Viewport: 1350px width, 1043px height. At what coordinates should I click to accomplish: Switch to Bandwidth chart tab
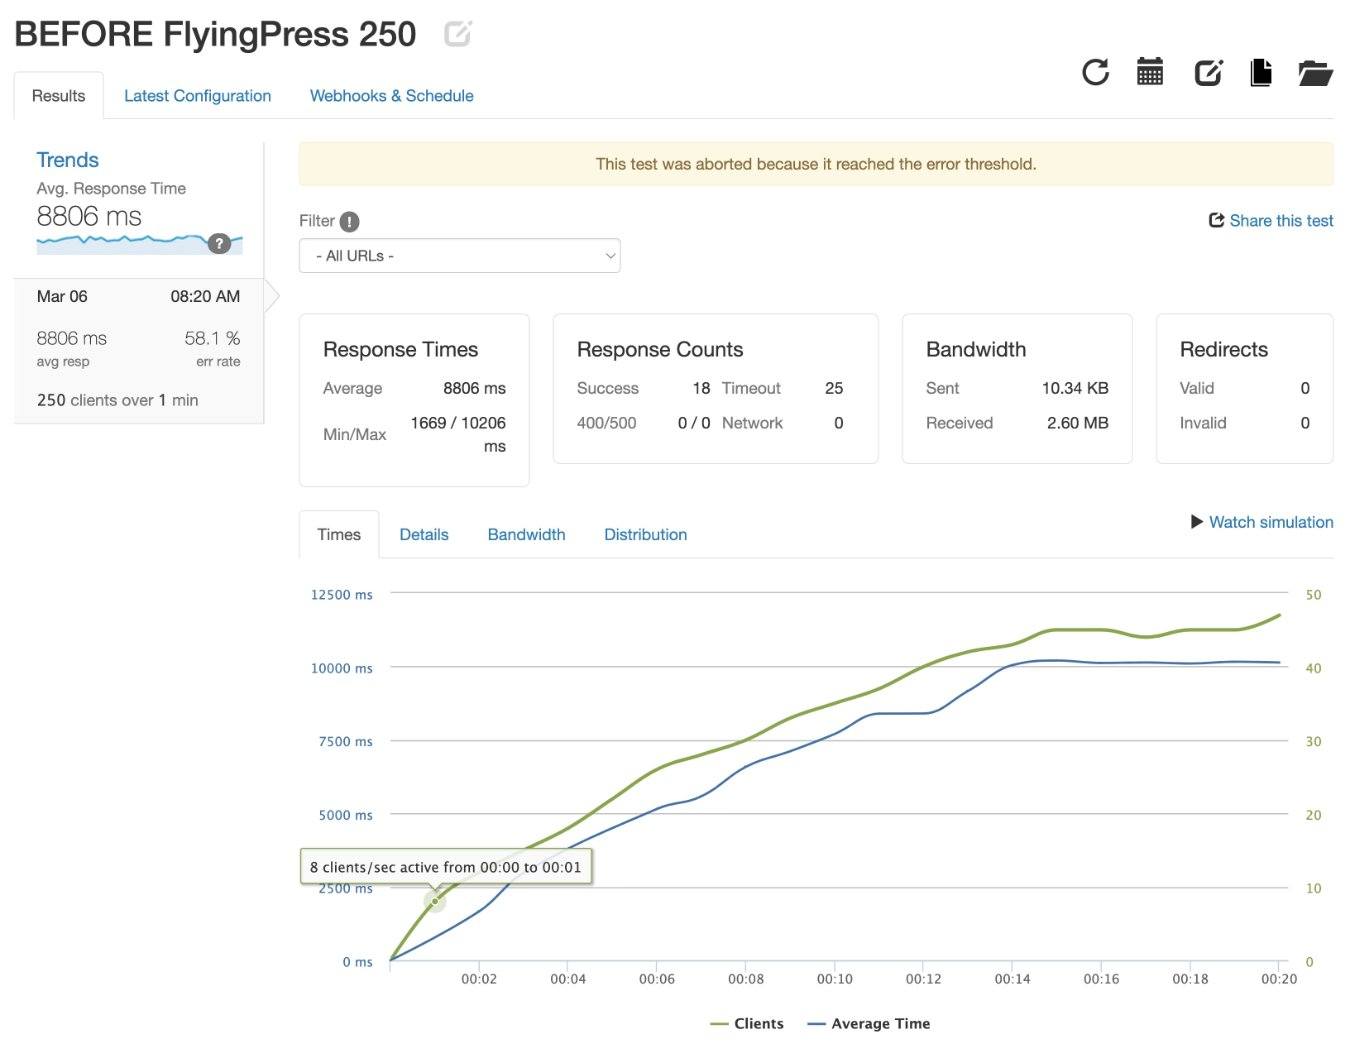click(x=526, y=535)
